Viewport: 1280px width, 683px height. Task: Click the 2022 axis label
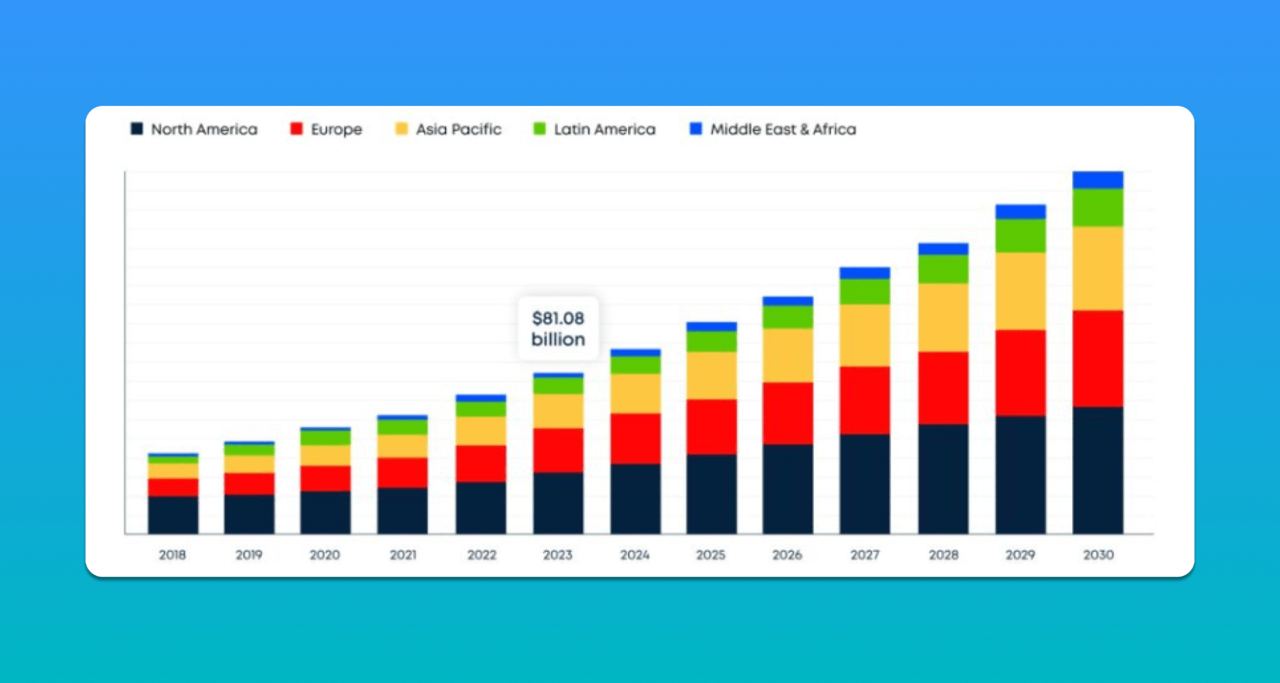(x=481, y=555)
